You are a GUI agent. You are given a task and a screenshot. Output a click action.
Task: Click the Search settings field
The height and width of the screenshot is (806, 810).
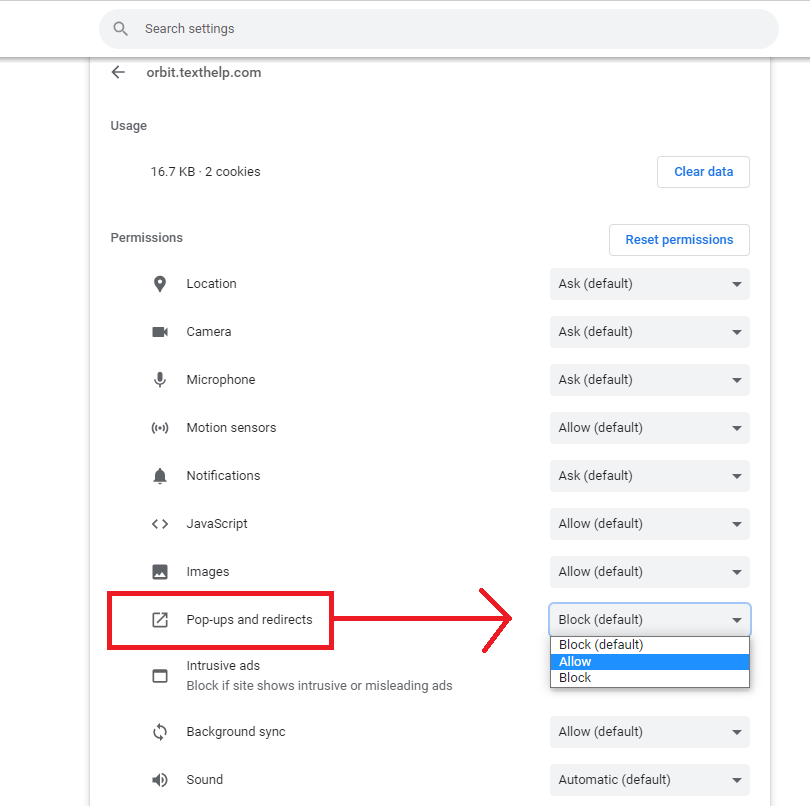coord(440,29)
